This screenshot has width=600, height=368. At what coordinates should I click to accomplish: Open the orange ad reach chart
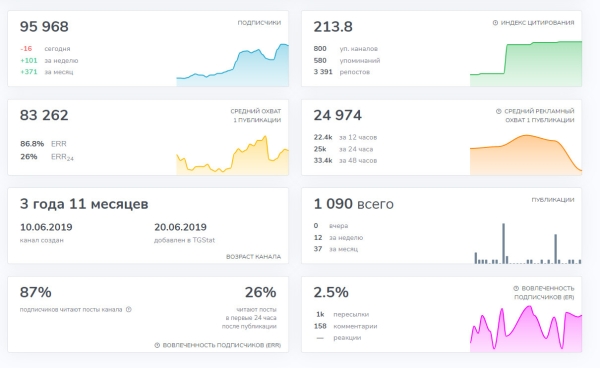[526, 155]
